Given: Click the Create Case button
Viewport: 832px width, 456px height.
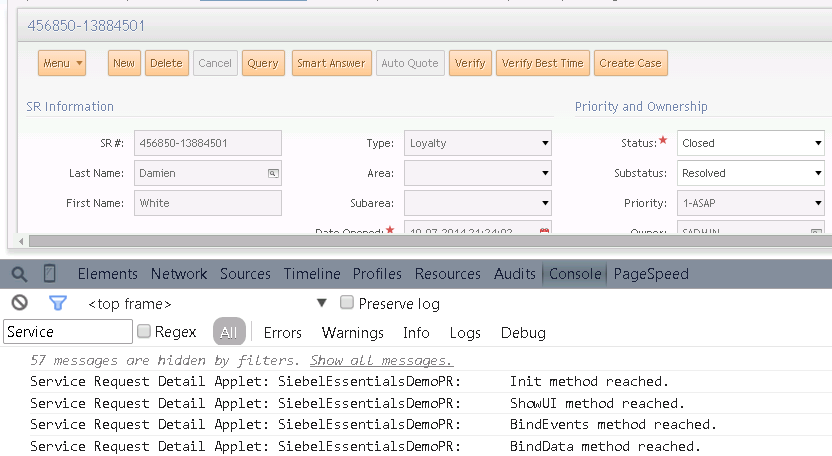Looking at the screenshot, I should click(x=631, y=63).
